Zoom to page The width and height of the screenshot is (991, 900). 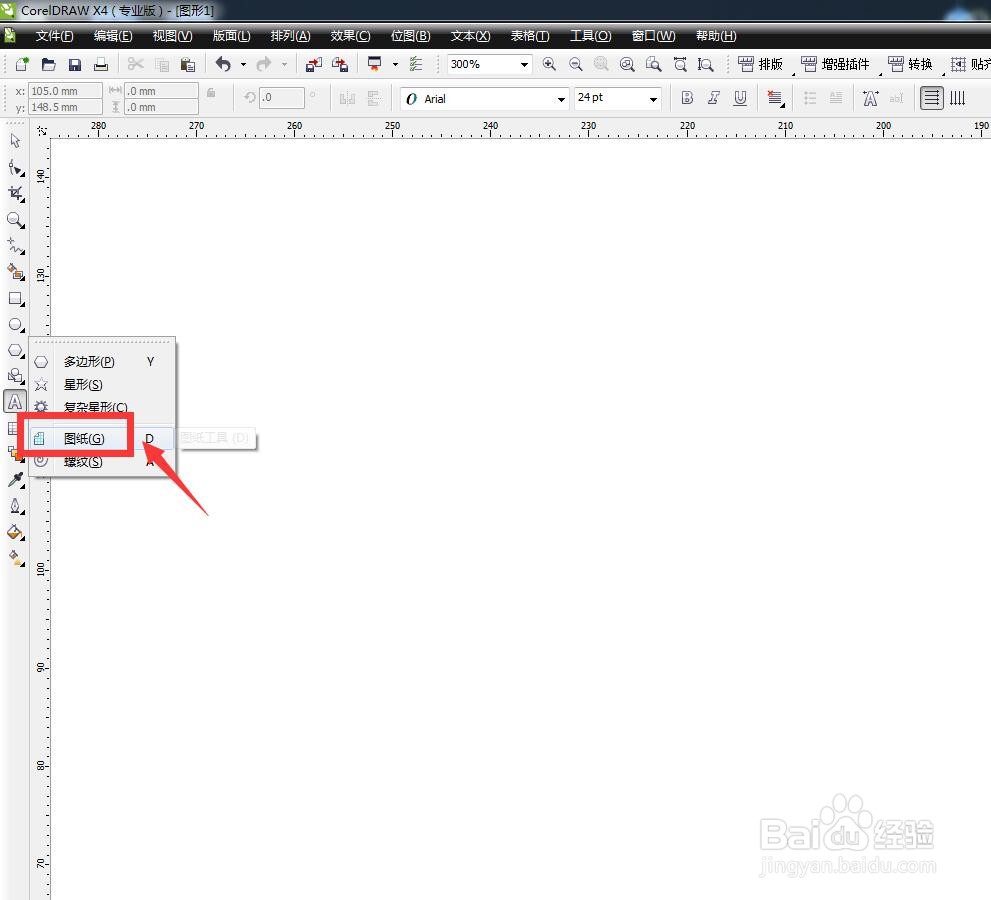[654, 64]
